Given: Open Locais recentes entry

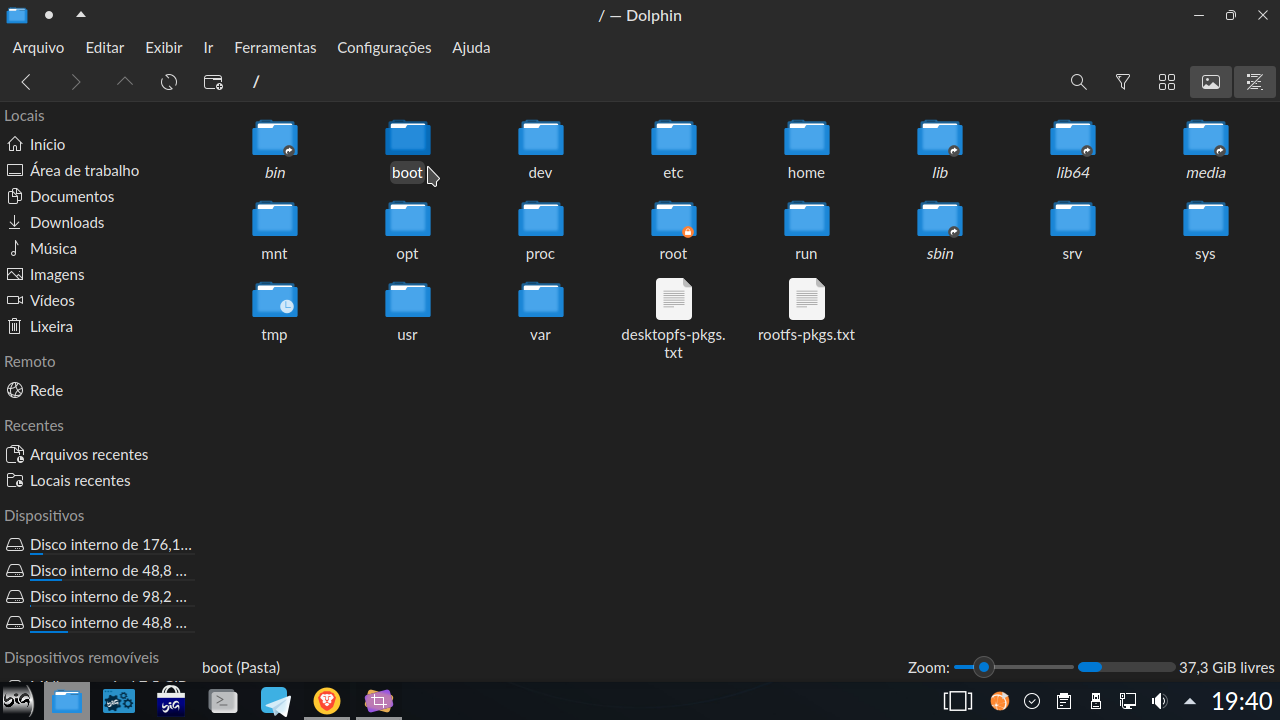Looking at the screenshot, I should coord(98,480).
